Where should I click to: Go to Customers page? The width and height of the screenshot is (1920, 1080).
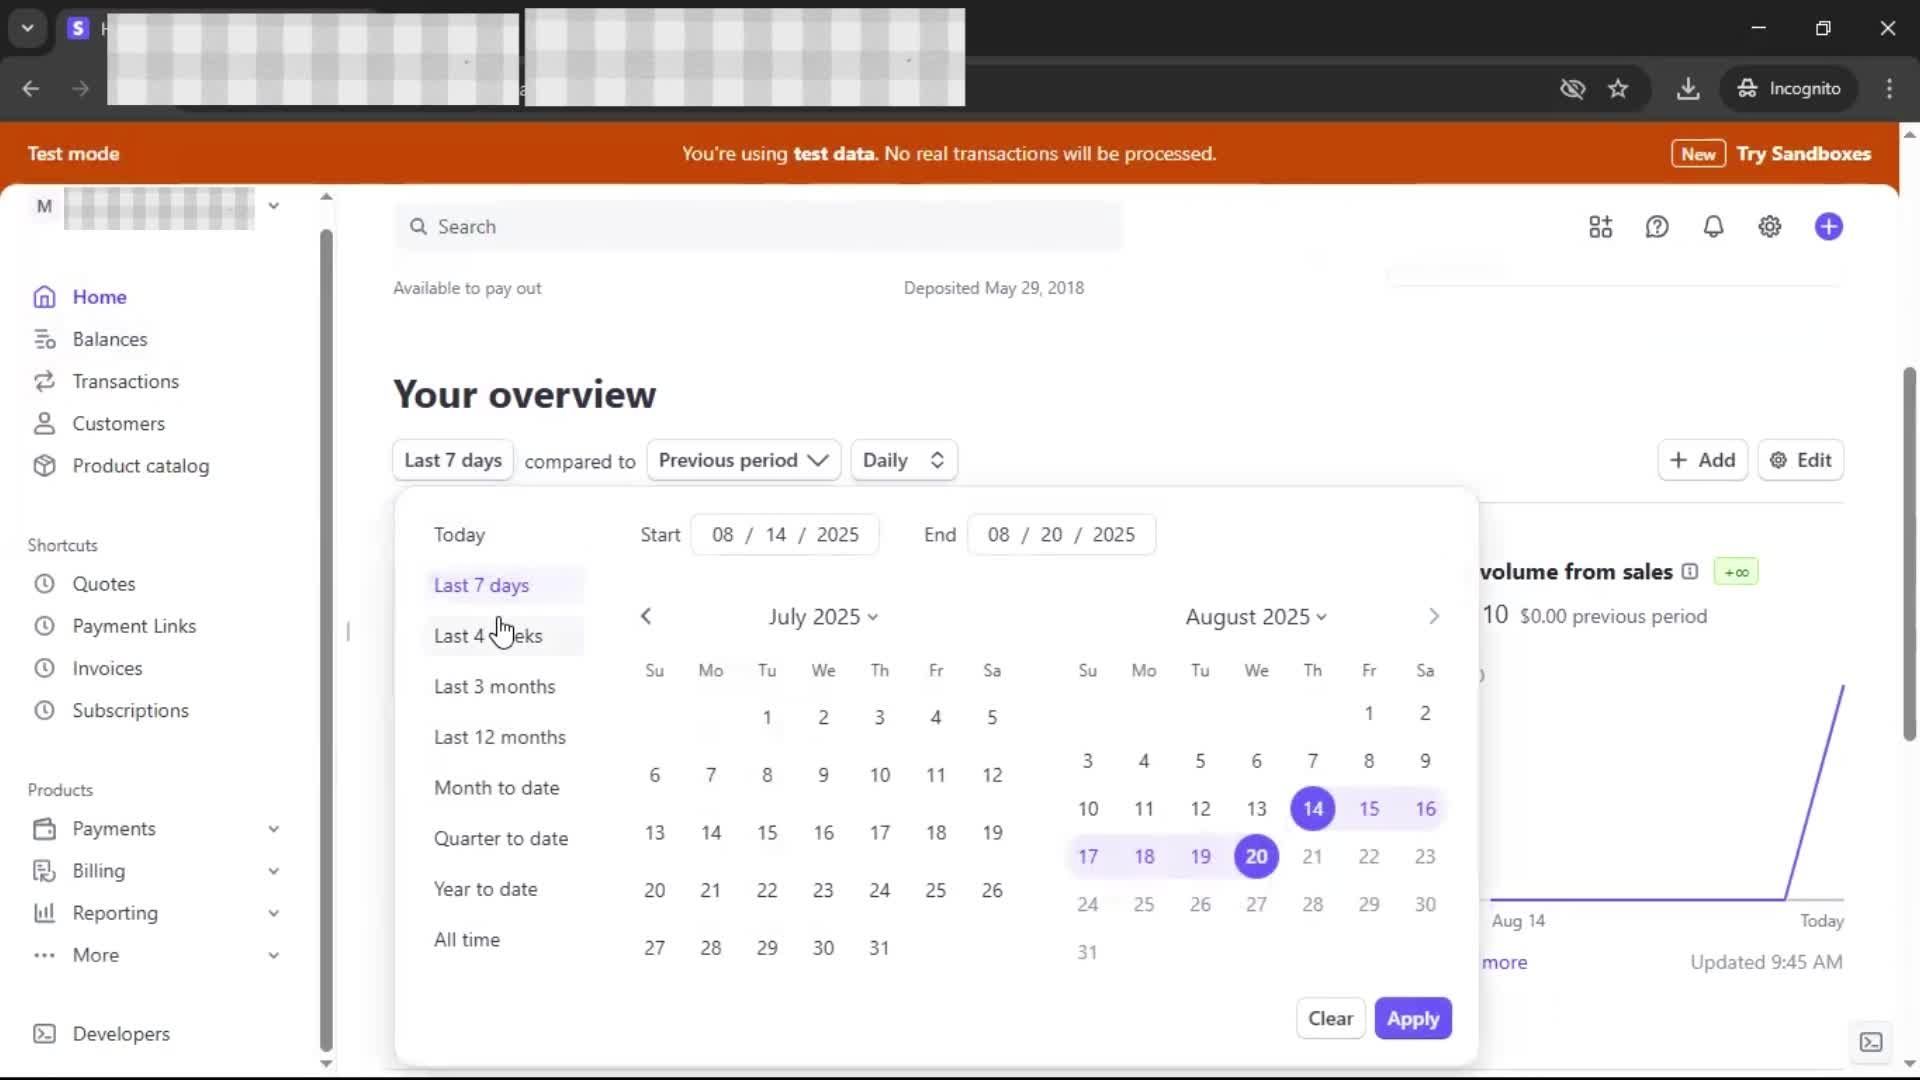118,424
